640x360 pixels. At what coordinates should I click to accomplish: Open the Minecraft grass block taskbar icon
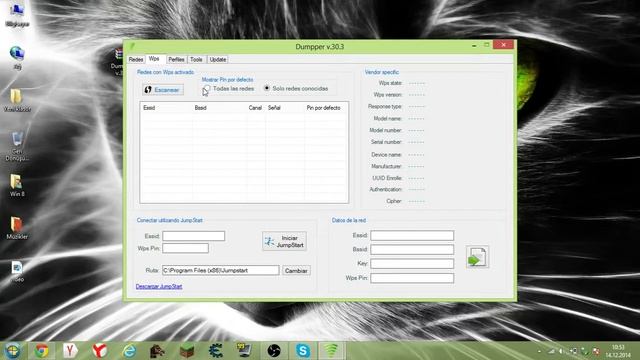click(x=187, y=351)
